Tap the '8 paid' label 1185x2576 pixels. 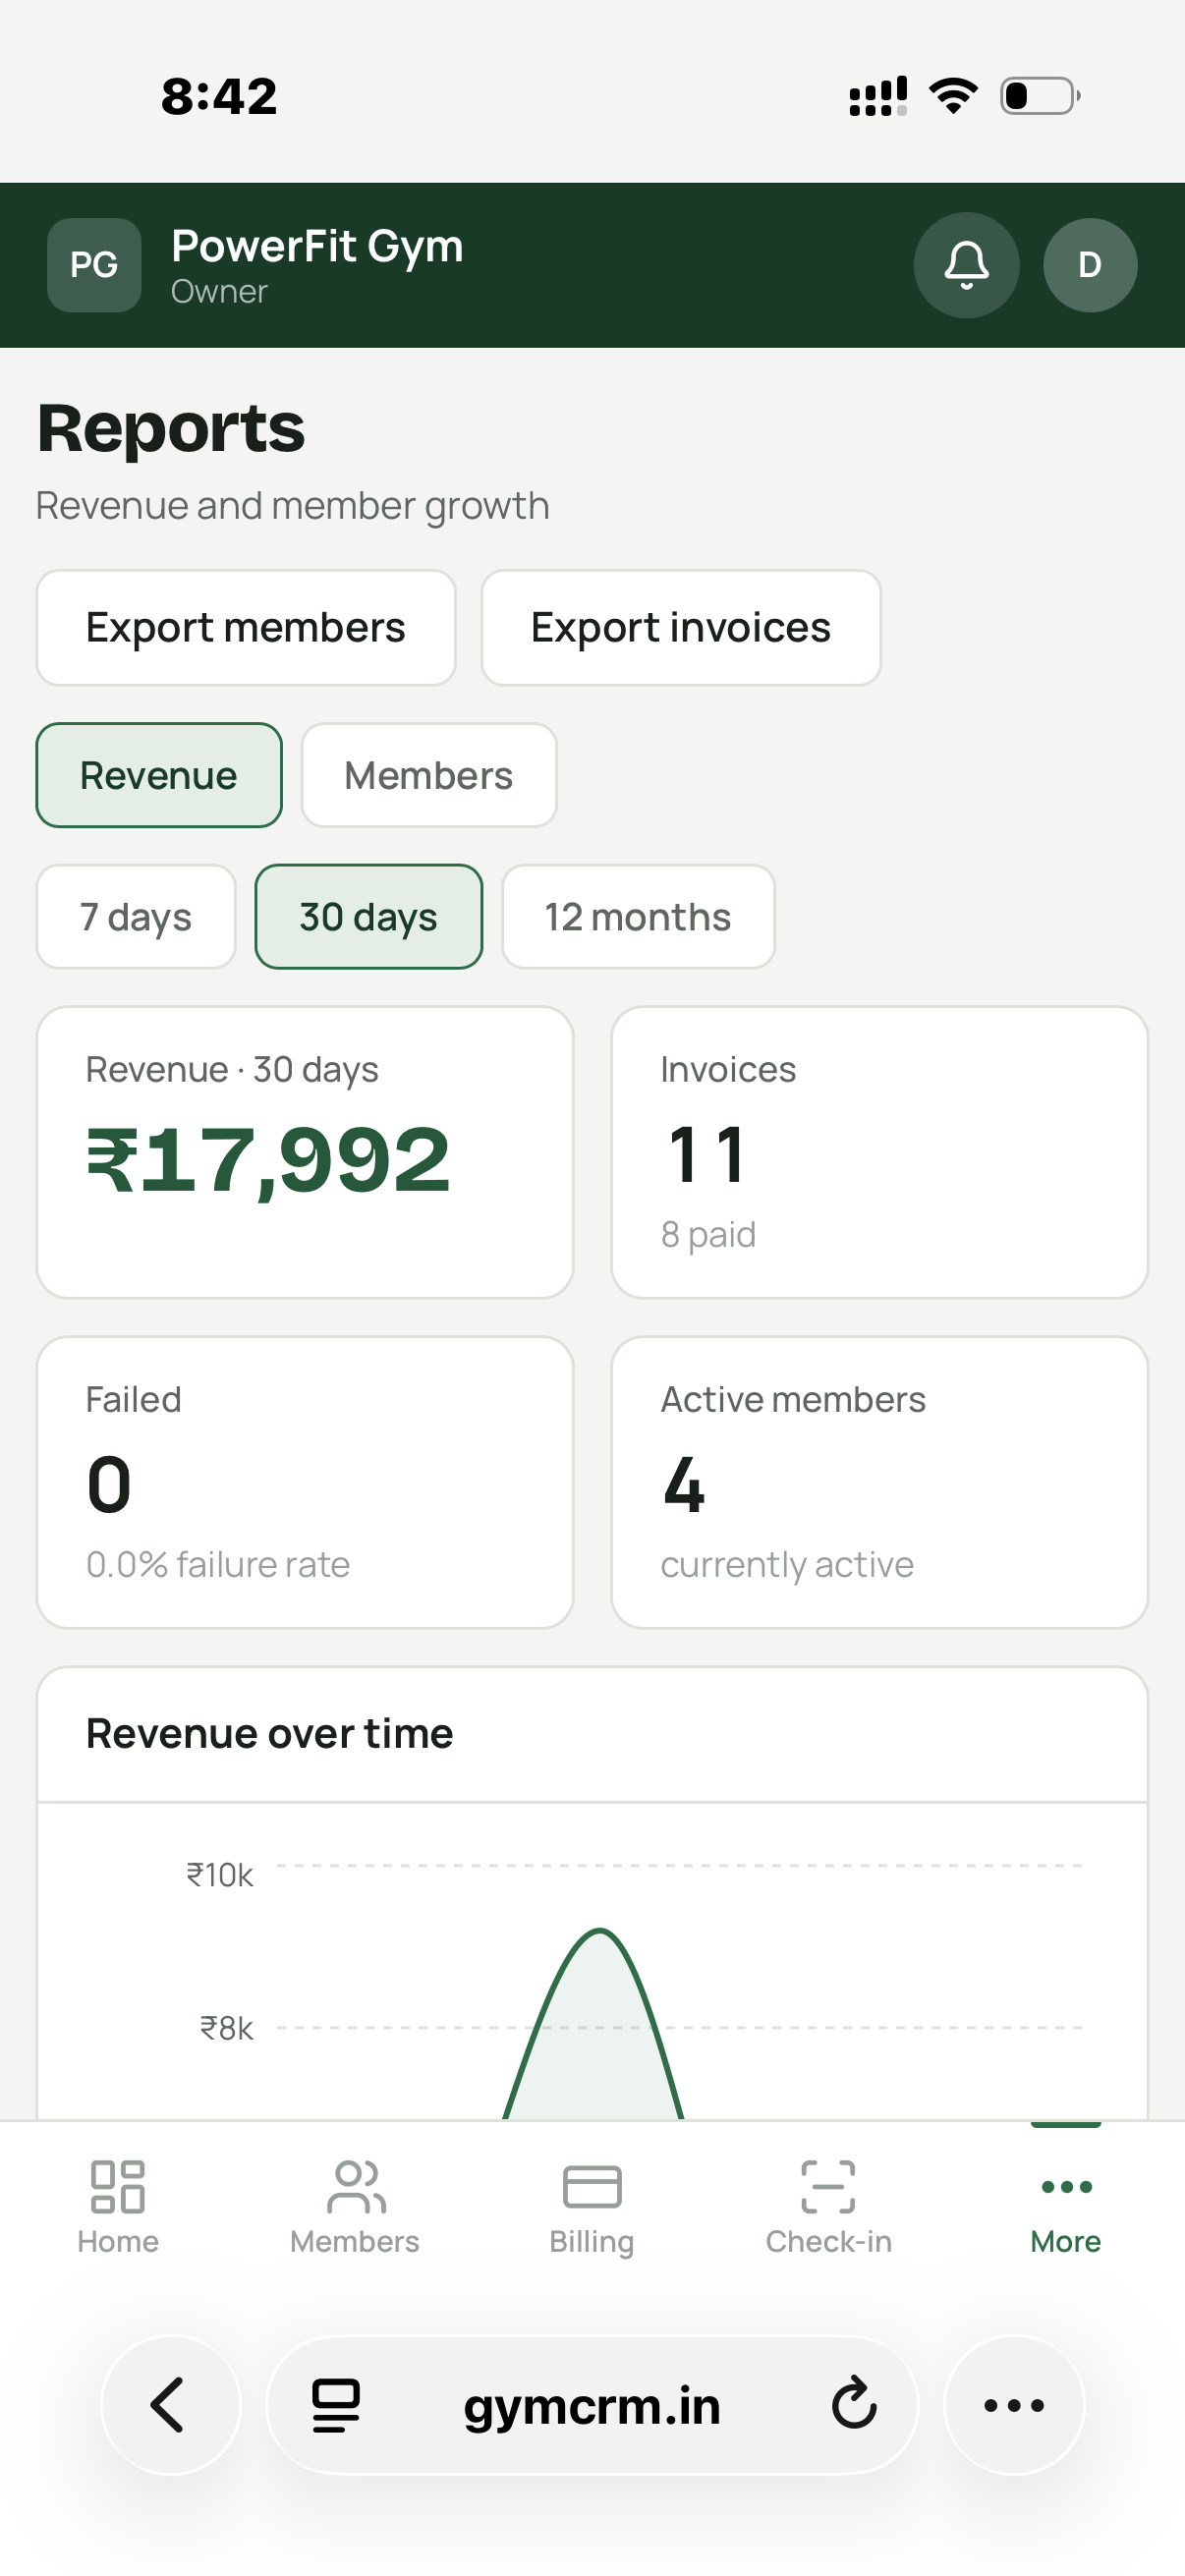708,1235
